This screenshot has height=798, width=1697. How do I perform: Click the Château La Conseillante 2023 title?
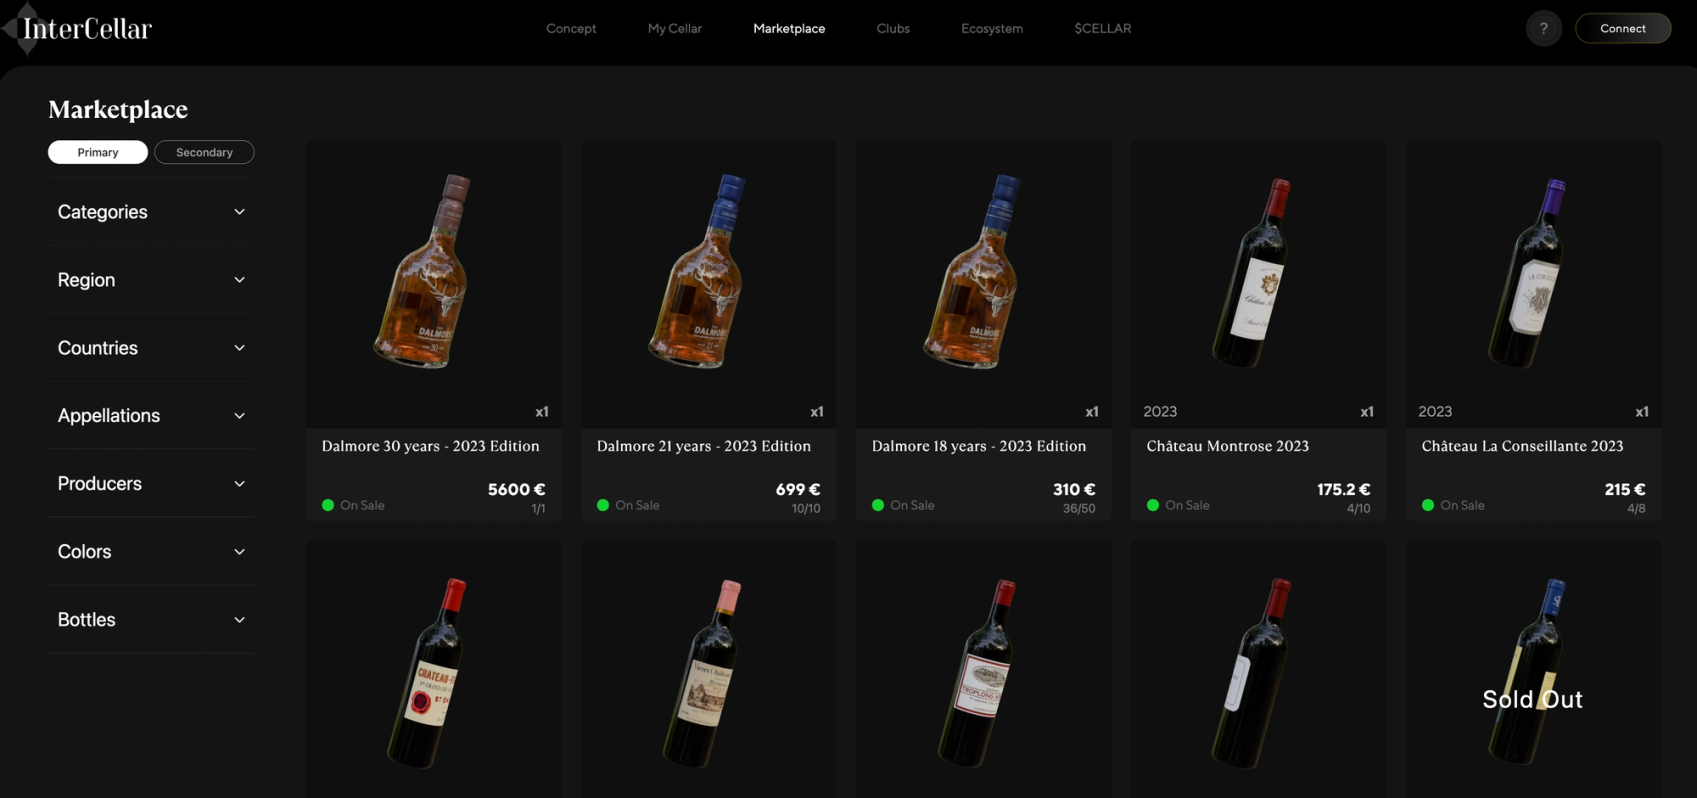[x=1522, y=446]
